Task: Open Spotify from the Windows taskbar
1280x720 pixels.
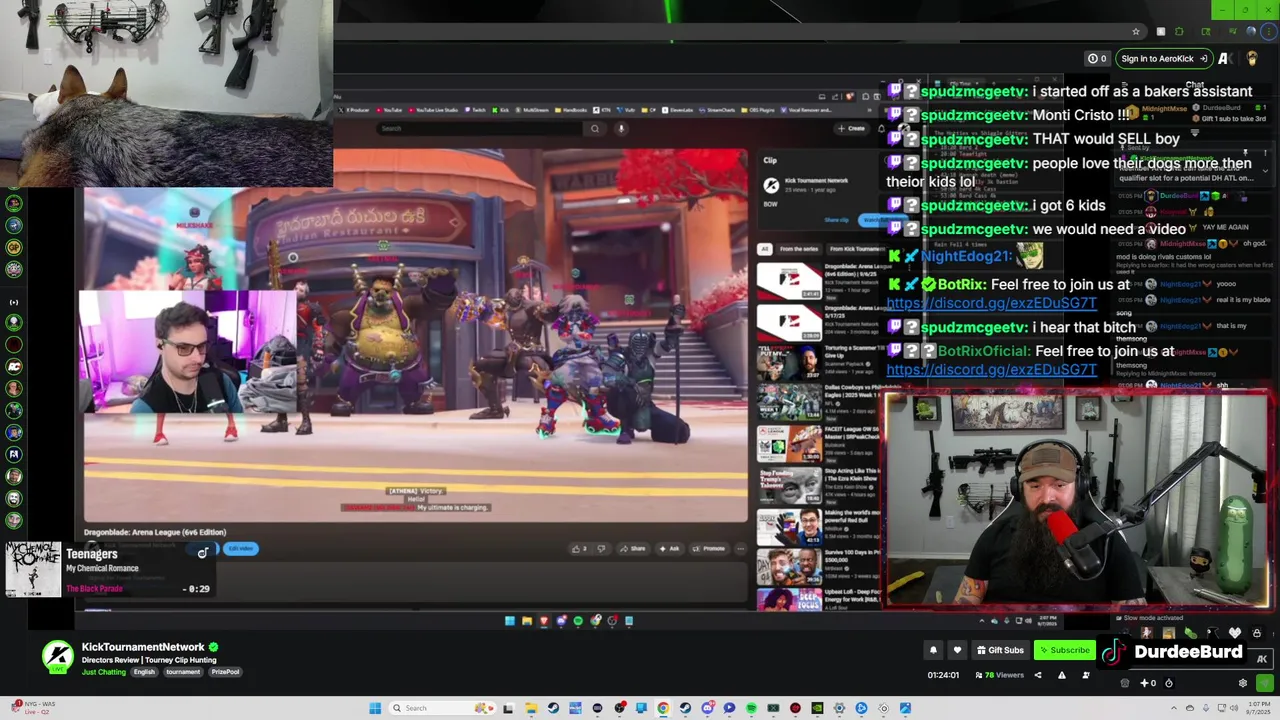Action: click(x=751, y=708)
